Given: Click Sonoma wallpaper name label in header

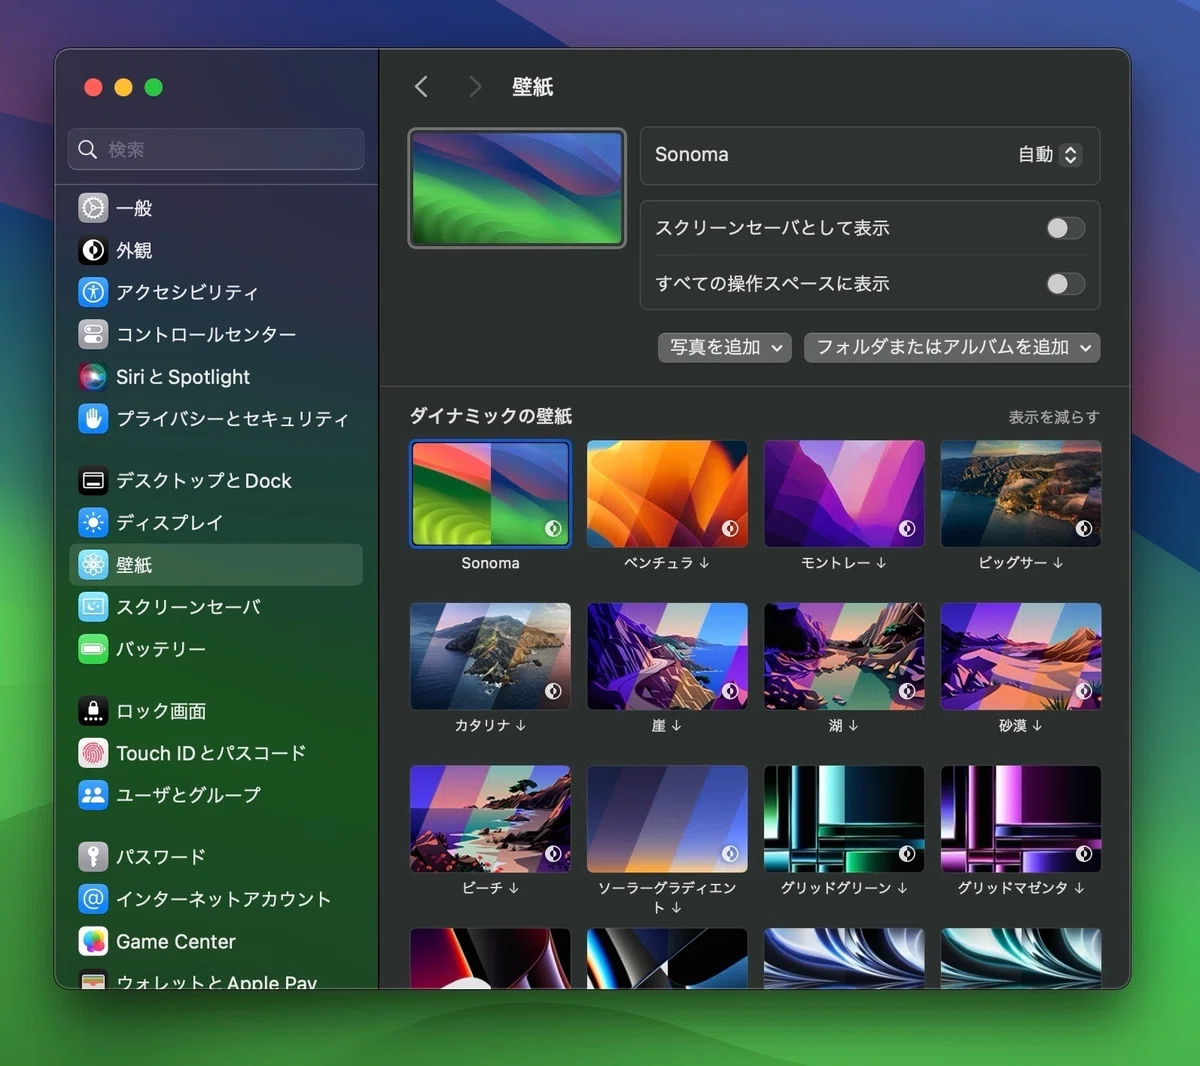Looking at the screenshot, I should click(x=691, y=155).
